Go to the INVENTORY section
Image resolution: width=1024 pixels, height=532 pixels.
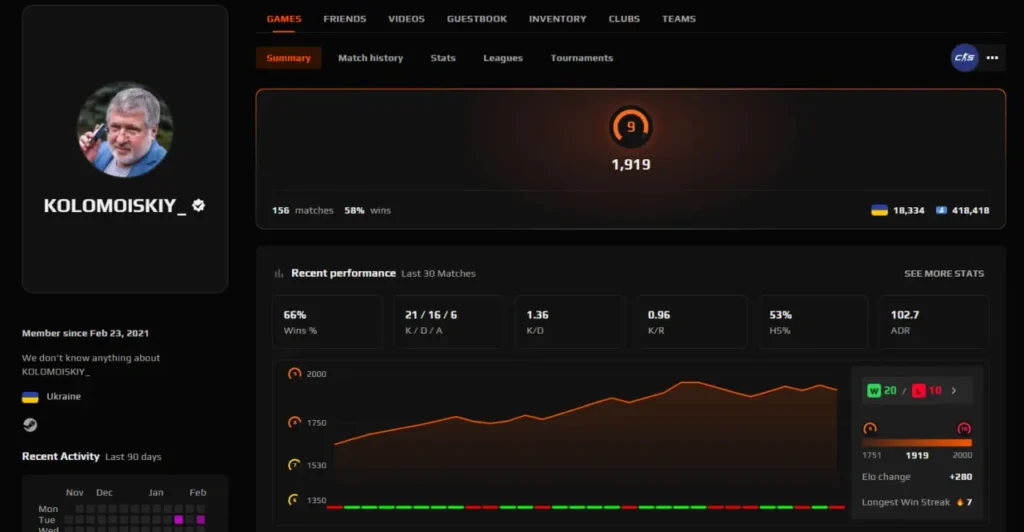pos(557,19)
